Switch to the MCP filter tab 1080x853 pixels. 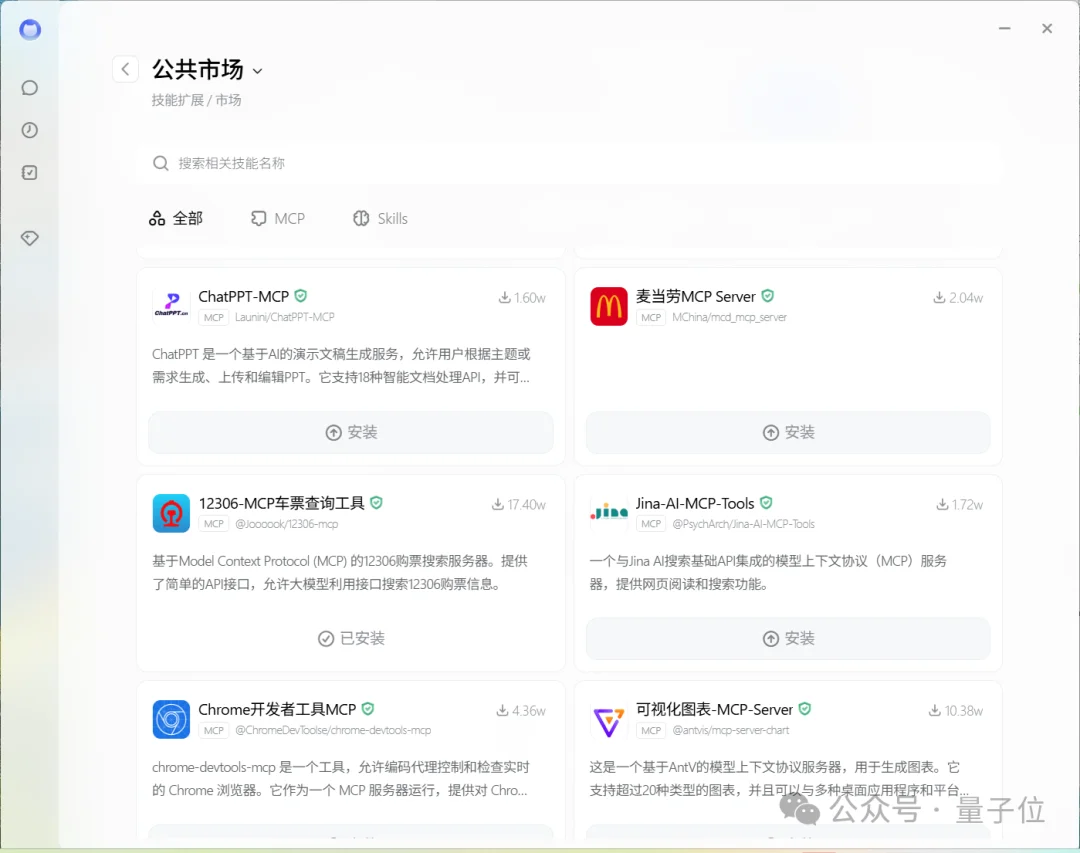(x=277, y=218)
